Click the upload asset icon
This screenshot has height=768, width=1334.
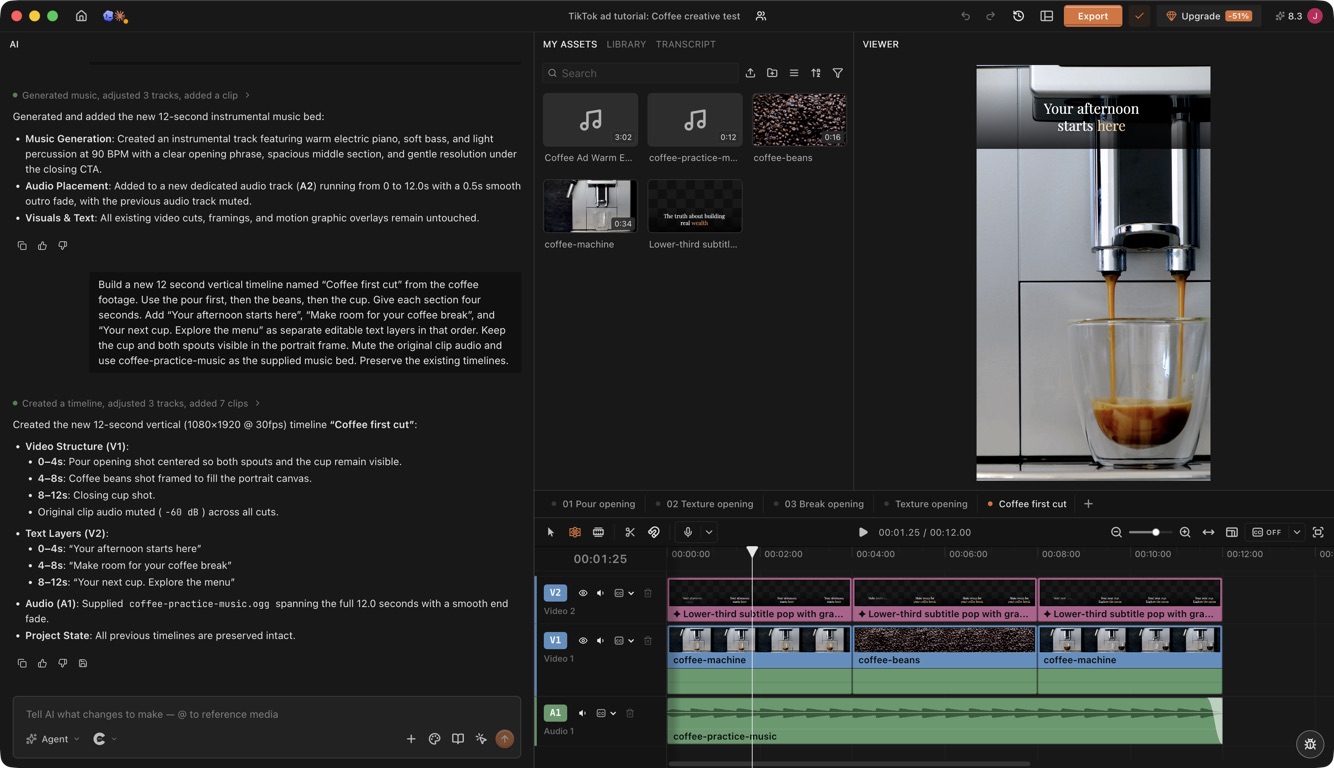pos(750,73)
